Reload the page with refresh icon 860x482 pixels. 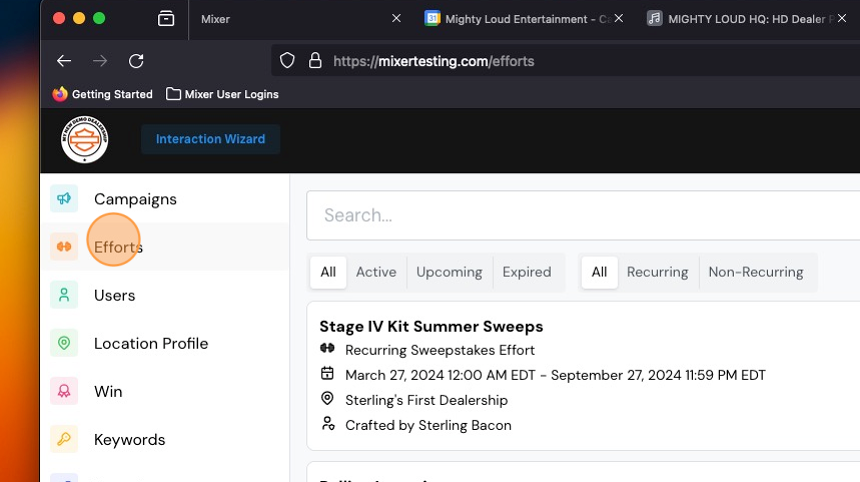point(136,61)
